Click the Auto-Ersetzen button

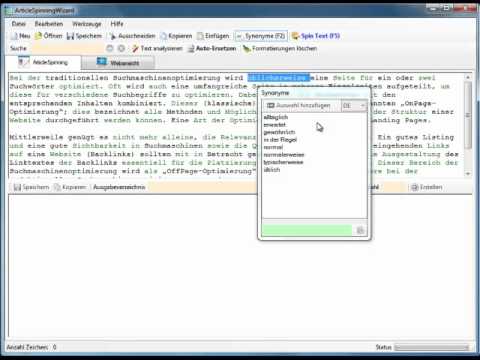tap(212, 49)
